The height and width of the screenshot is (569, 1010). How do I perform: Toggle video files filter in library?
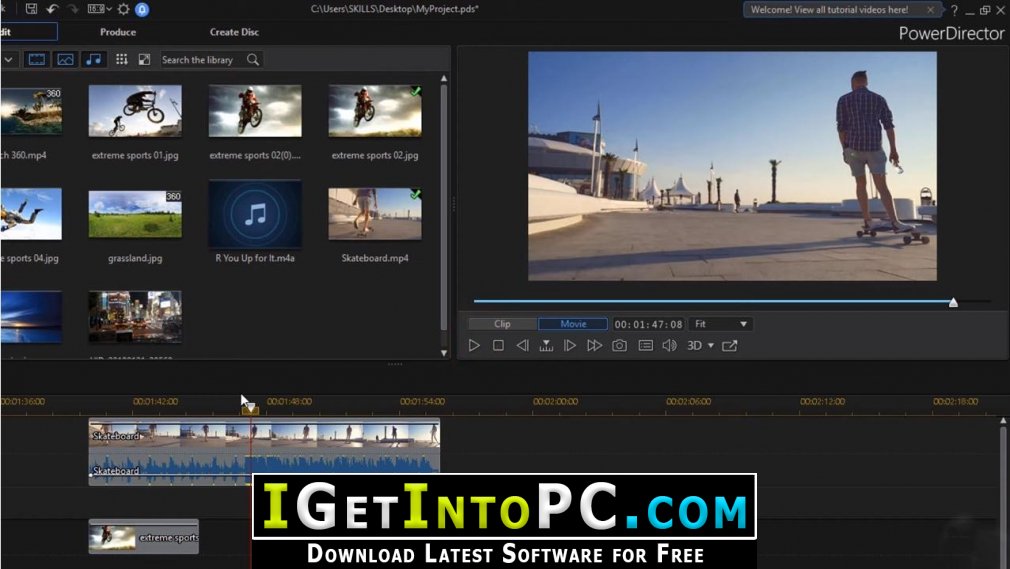click(x=37, y=59)
